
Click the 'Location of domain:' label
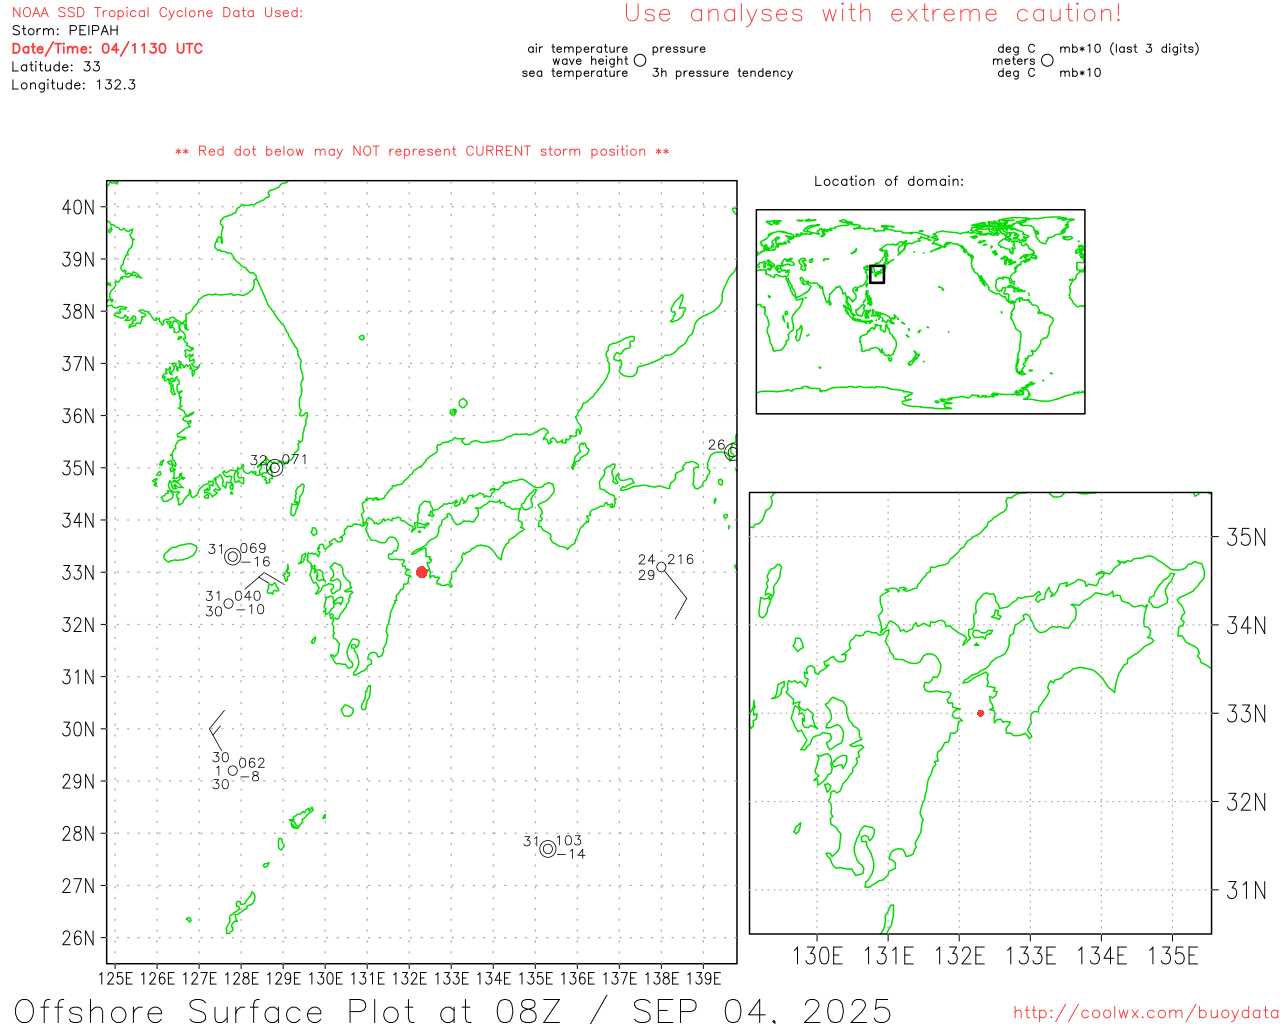point(889,181)
